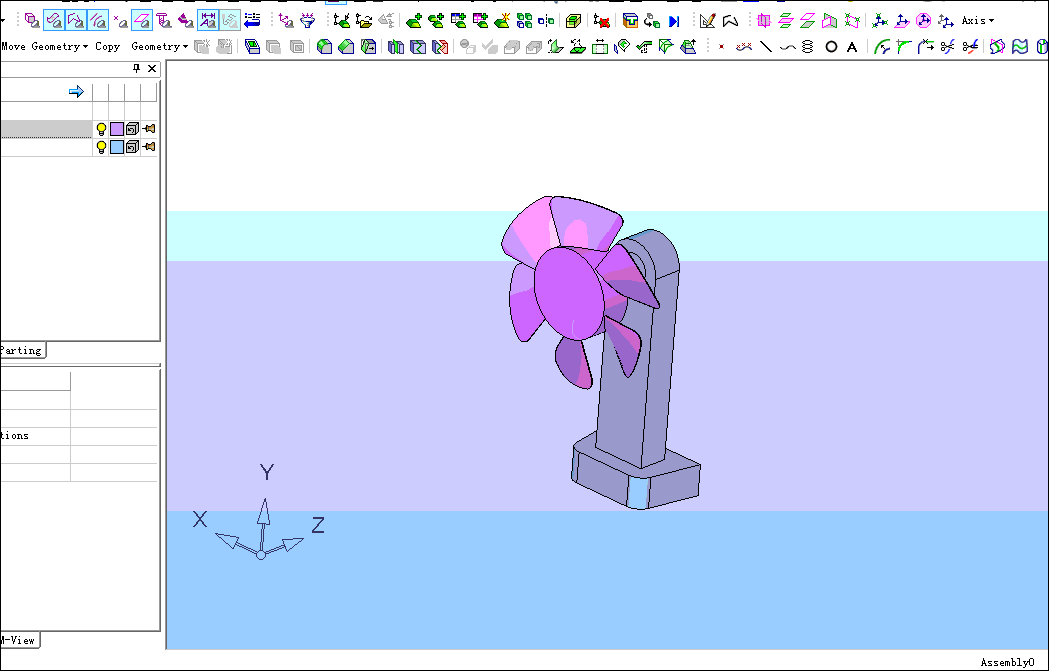The width and height of the screenshot is (1049, 671).
Task: Open the Axis dropdown
Action: point(977,21)
